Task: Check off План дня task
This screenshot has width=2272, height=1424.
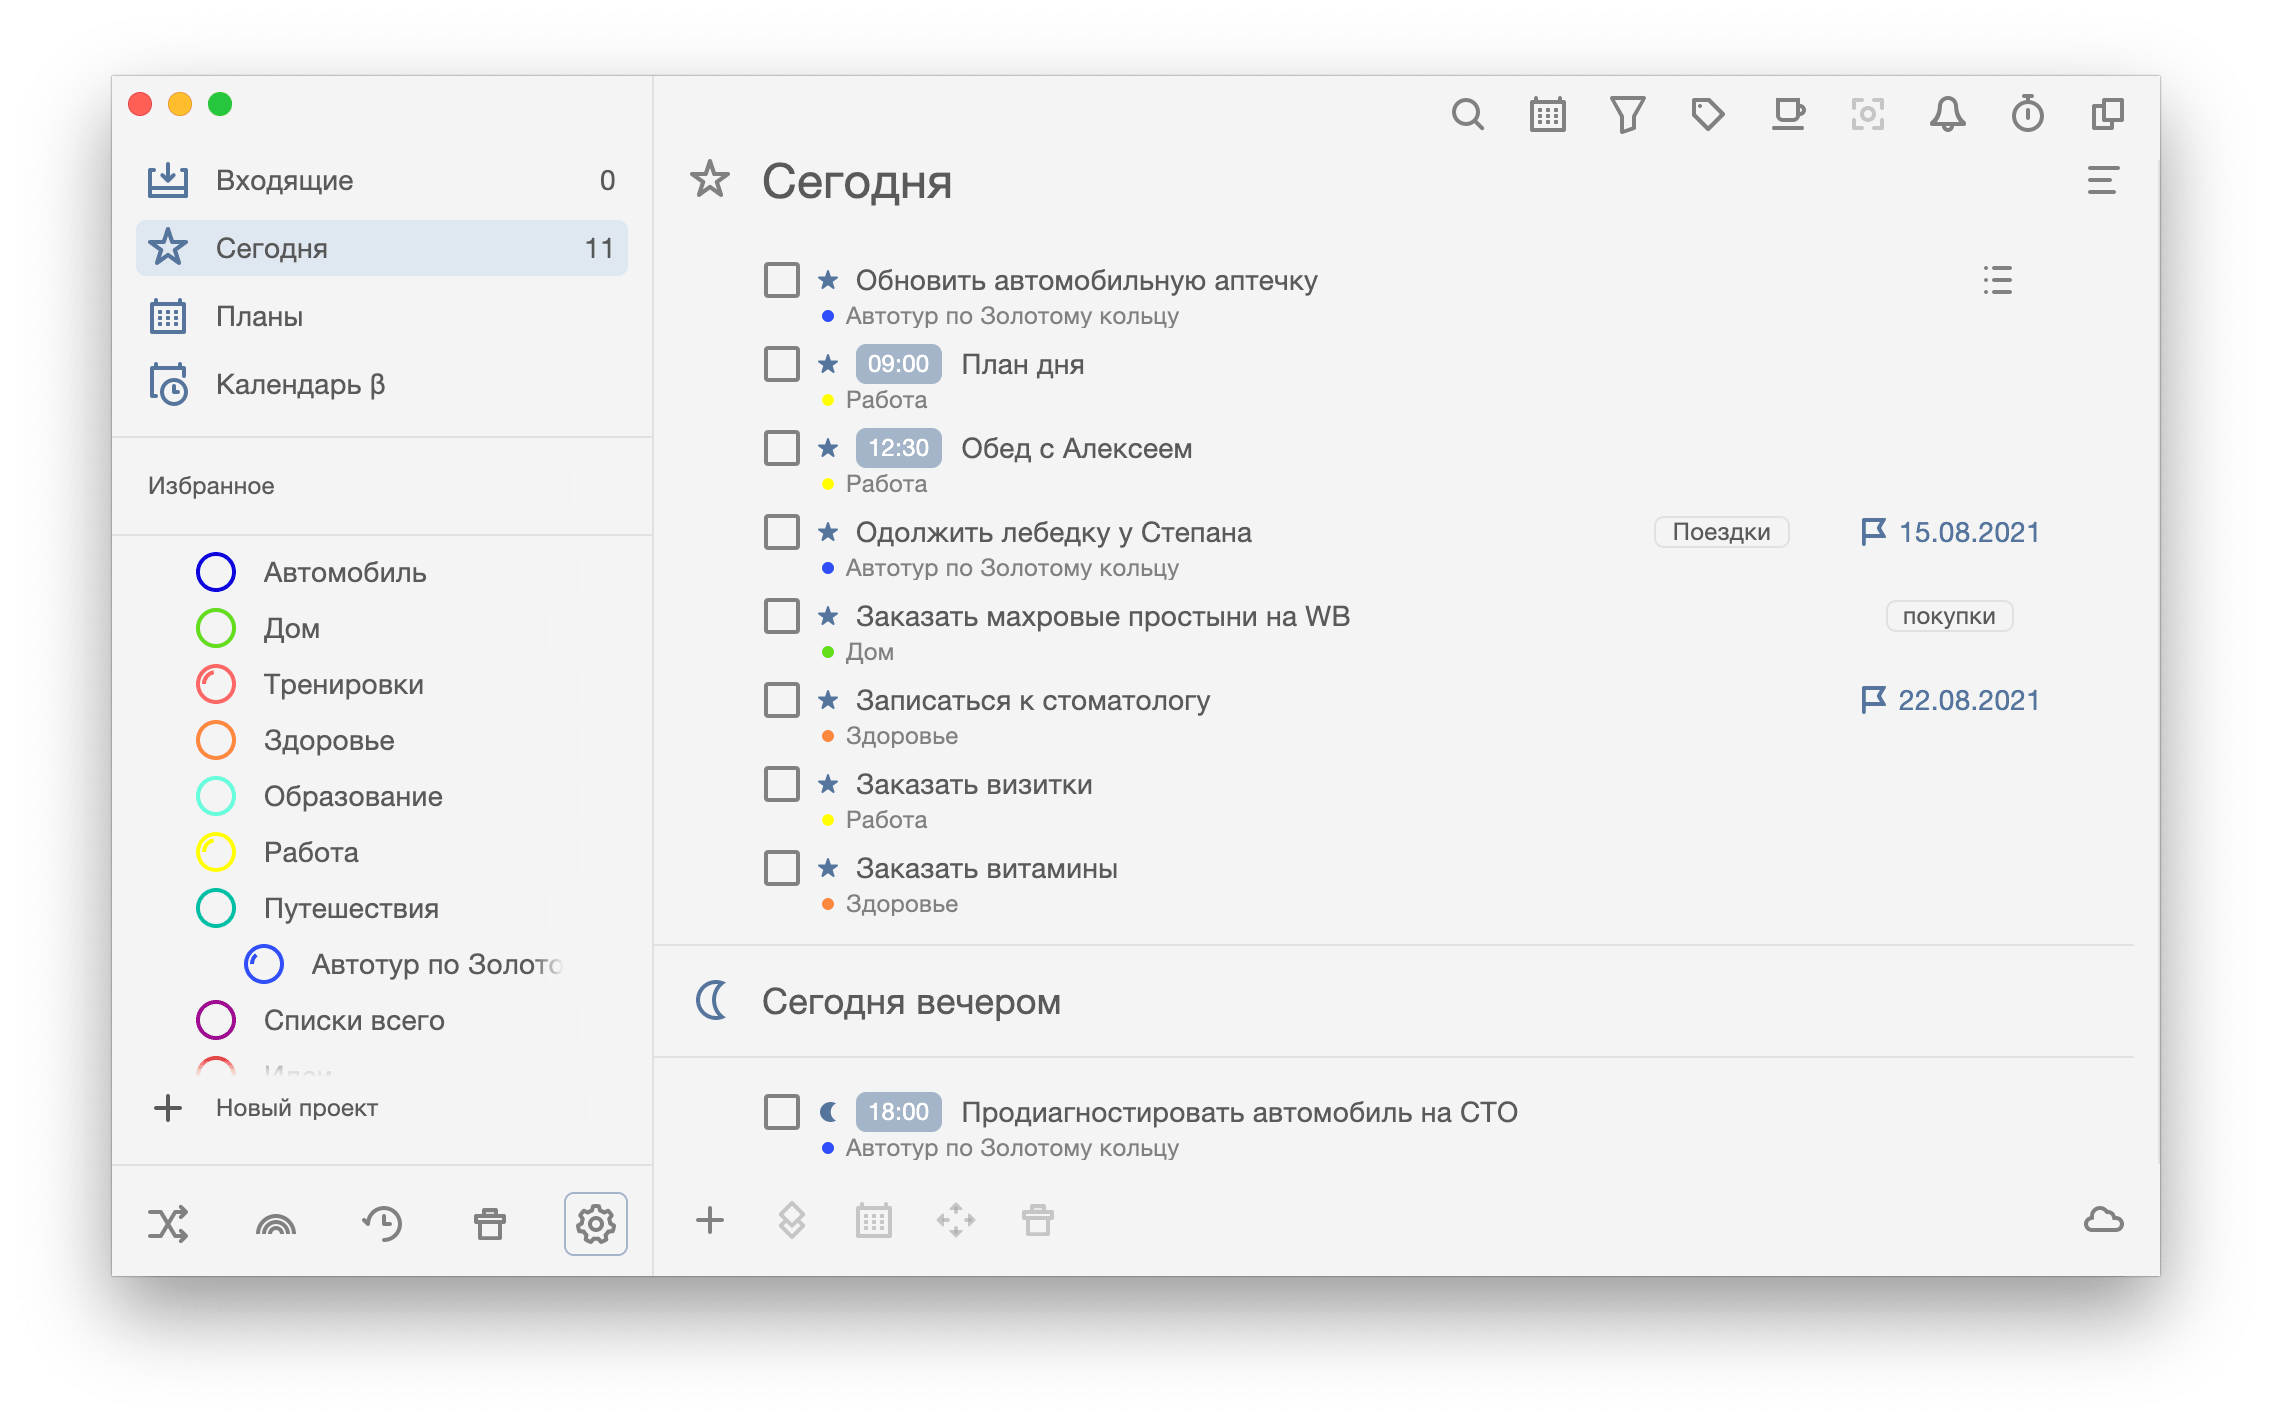Action: 782,364
